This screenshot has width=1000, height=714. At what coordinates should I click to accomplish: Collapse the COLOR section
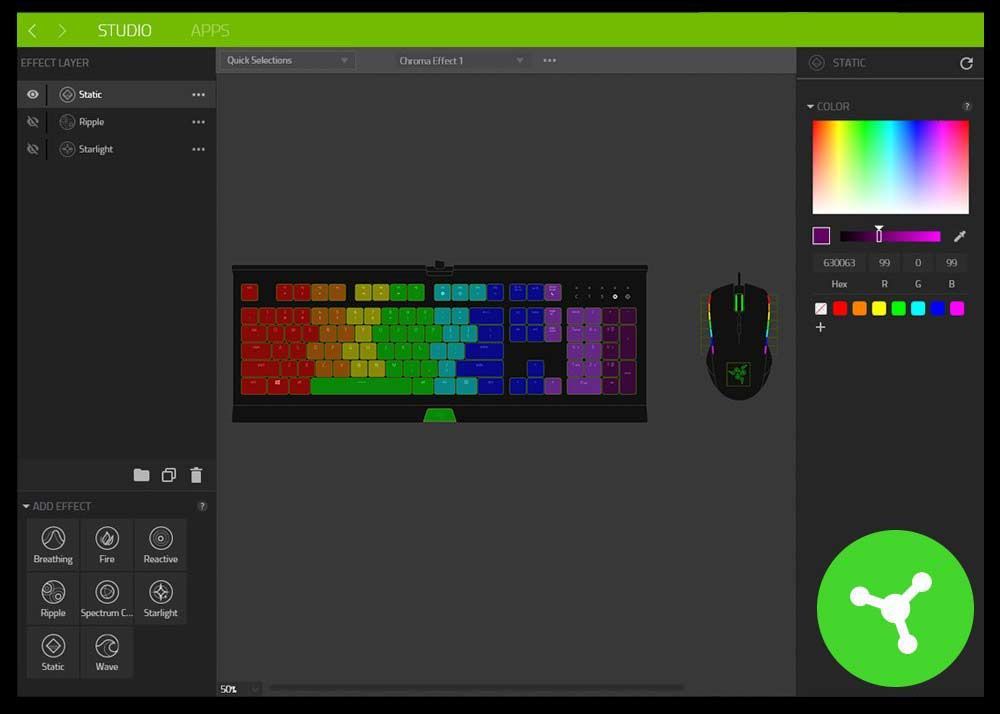pyautogui.click(x=810, y=106)
